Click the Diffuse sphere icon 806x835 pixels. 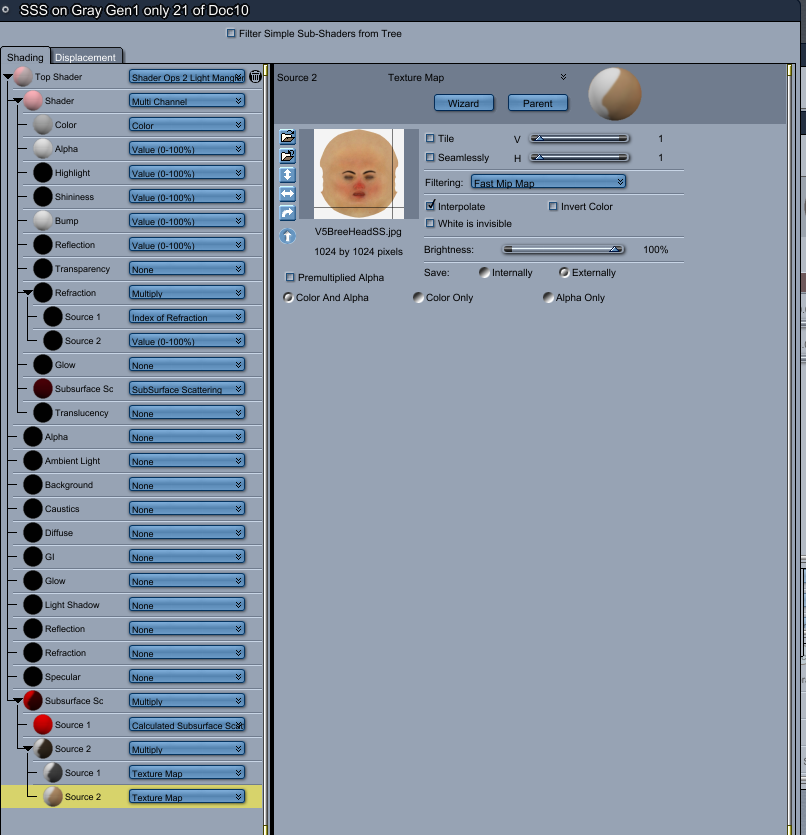click(33, 533)
